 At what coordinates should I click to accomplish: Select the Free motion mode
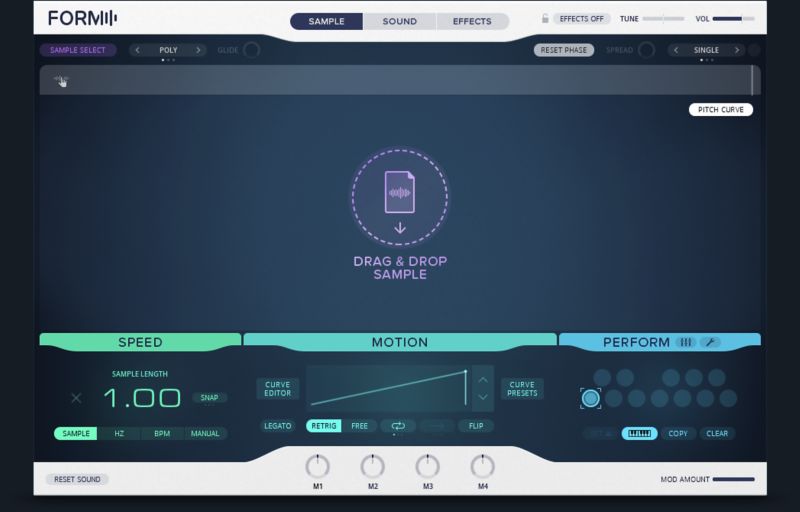[359, 426]
